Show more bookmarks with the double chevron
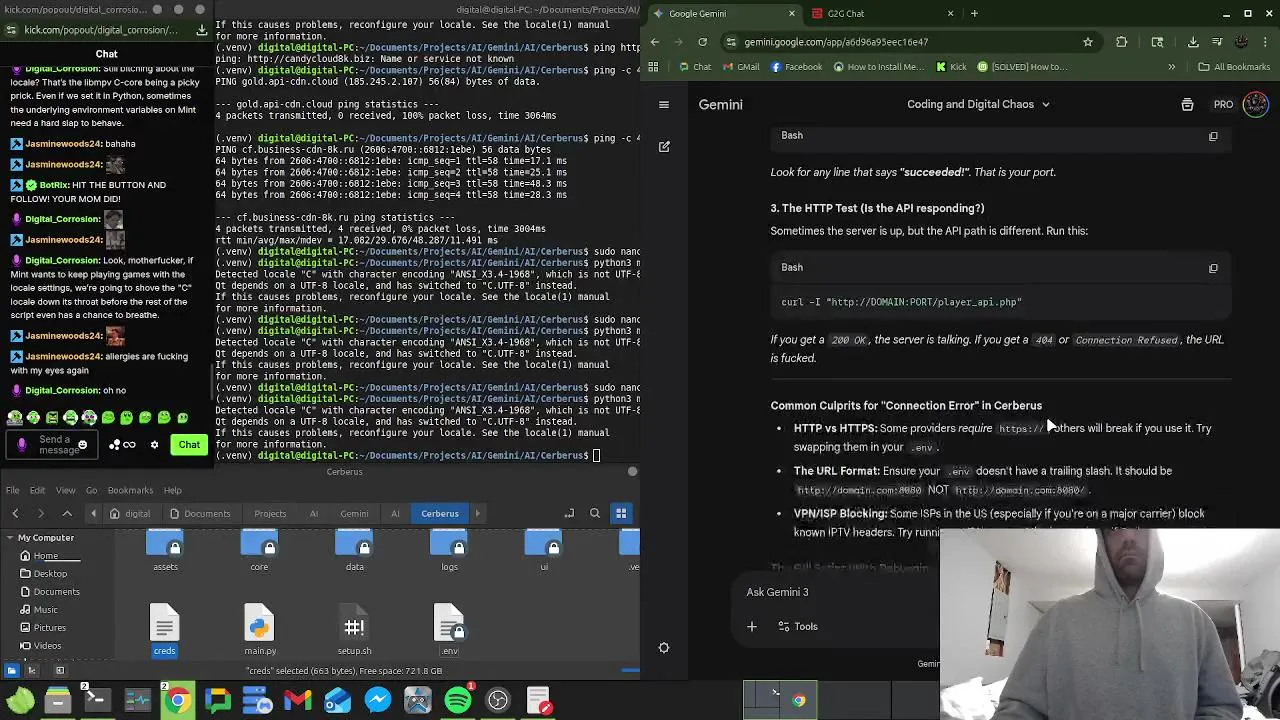This screenshot has height=720, width=1280. (x=1171, y=67)
